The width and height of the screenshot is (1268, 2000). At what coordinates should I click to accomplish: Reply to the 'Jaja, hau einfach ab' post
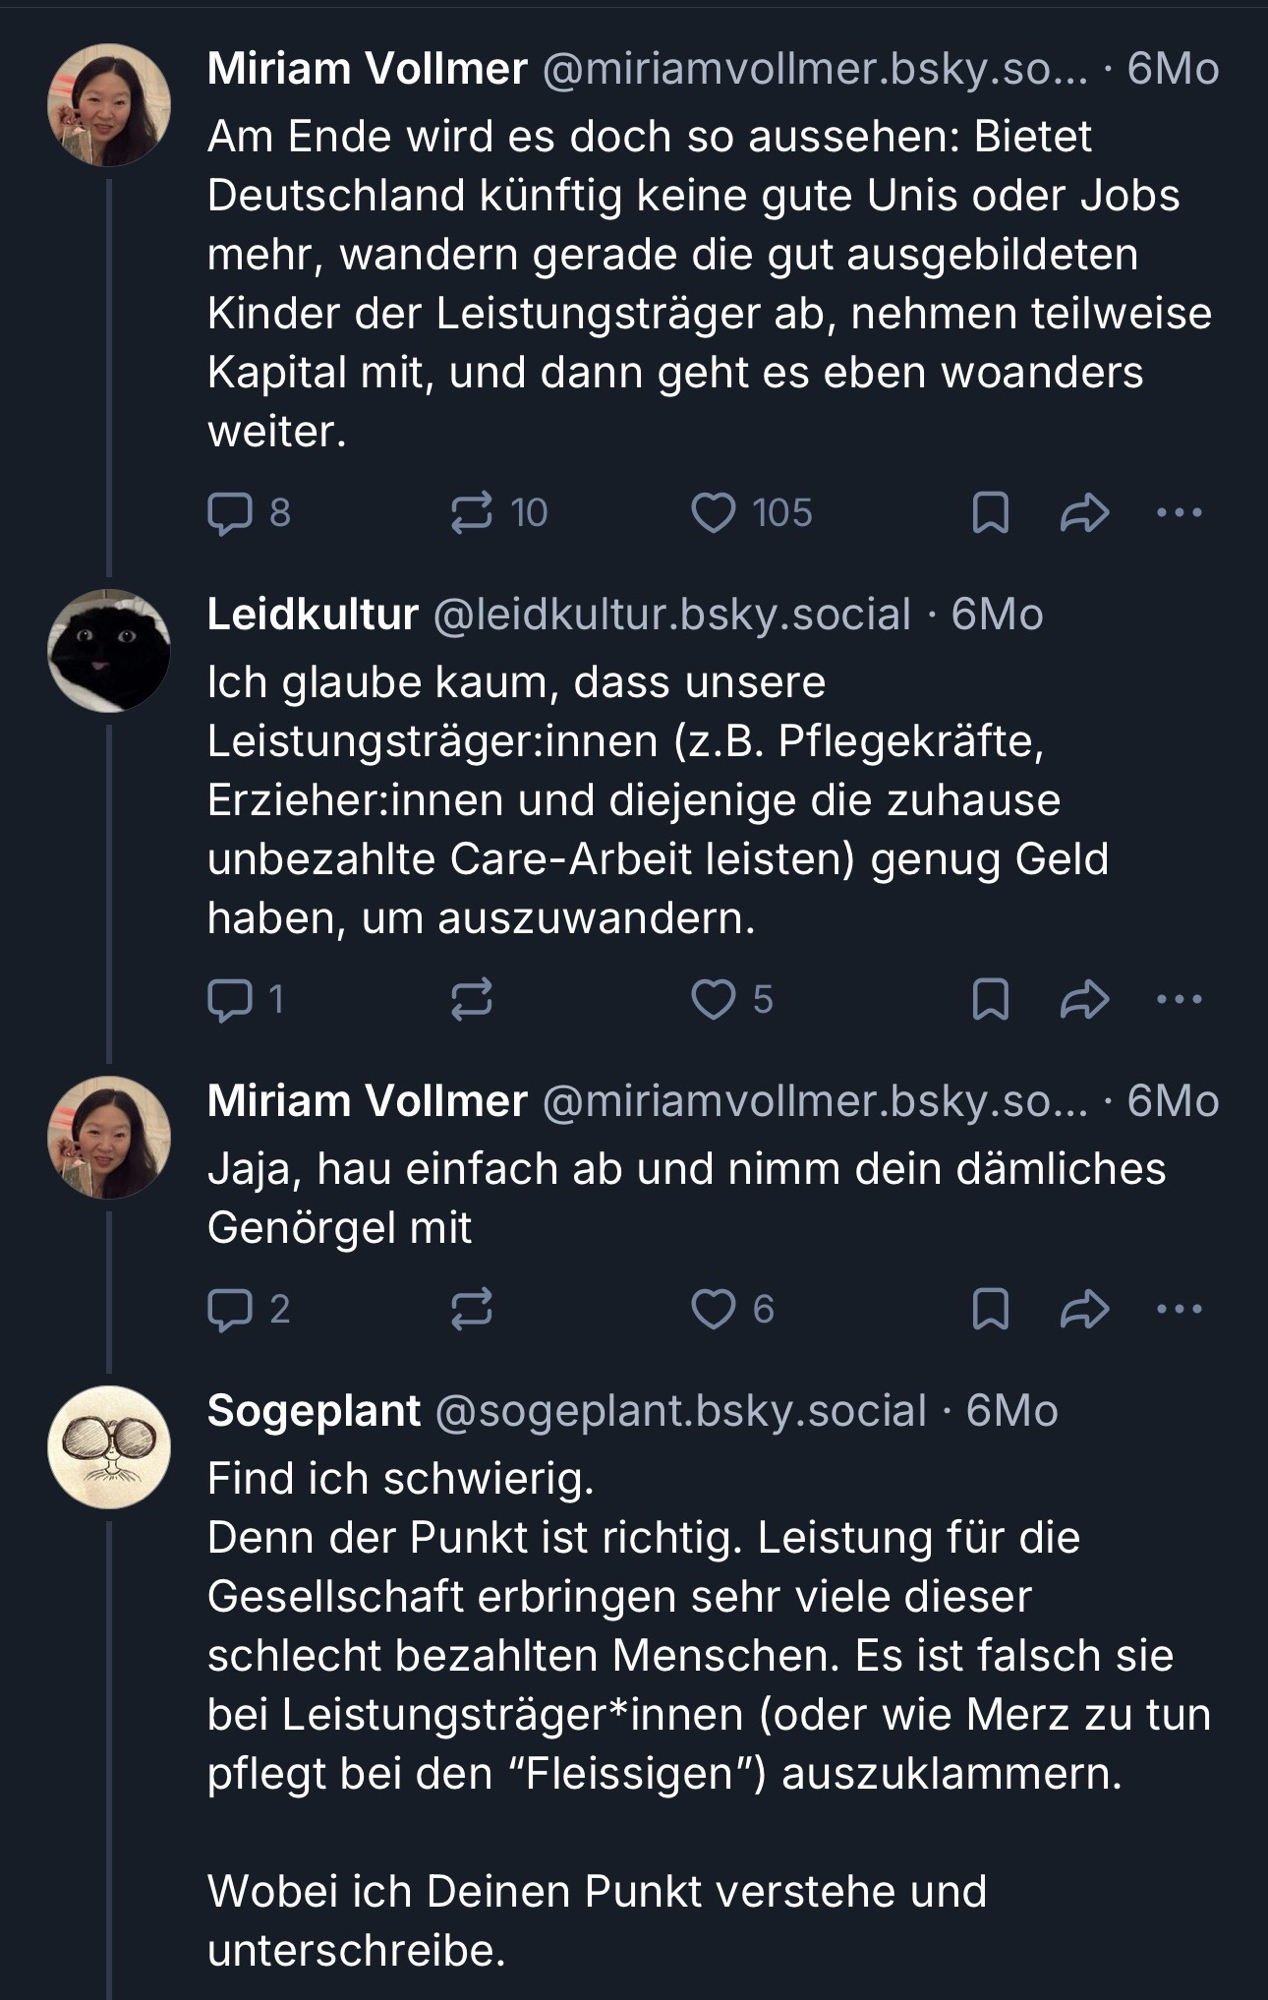[230, 1309]
